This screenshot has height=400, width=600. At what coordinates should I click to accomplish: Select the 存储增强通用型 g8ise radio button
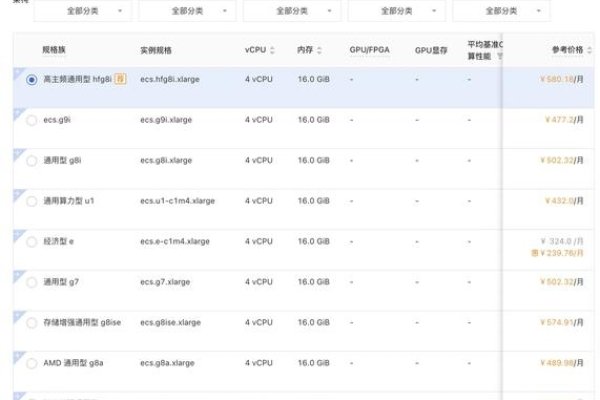(x=32, y=323)
